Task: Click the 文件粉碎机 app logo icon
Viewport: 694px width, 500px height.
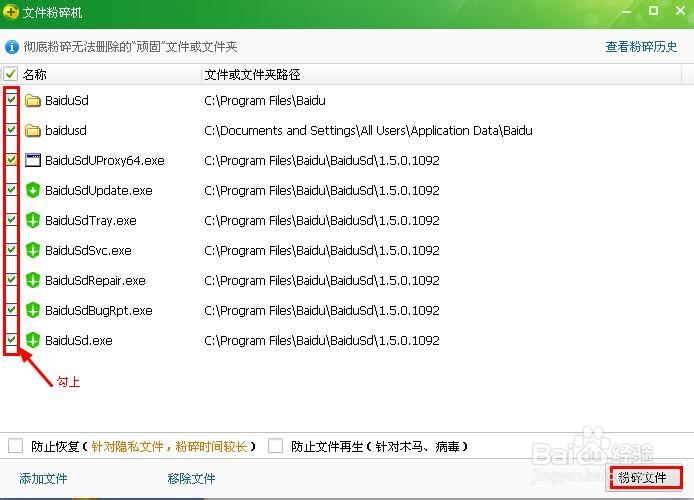Action: [x=11, y=12]
